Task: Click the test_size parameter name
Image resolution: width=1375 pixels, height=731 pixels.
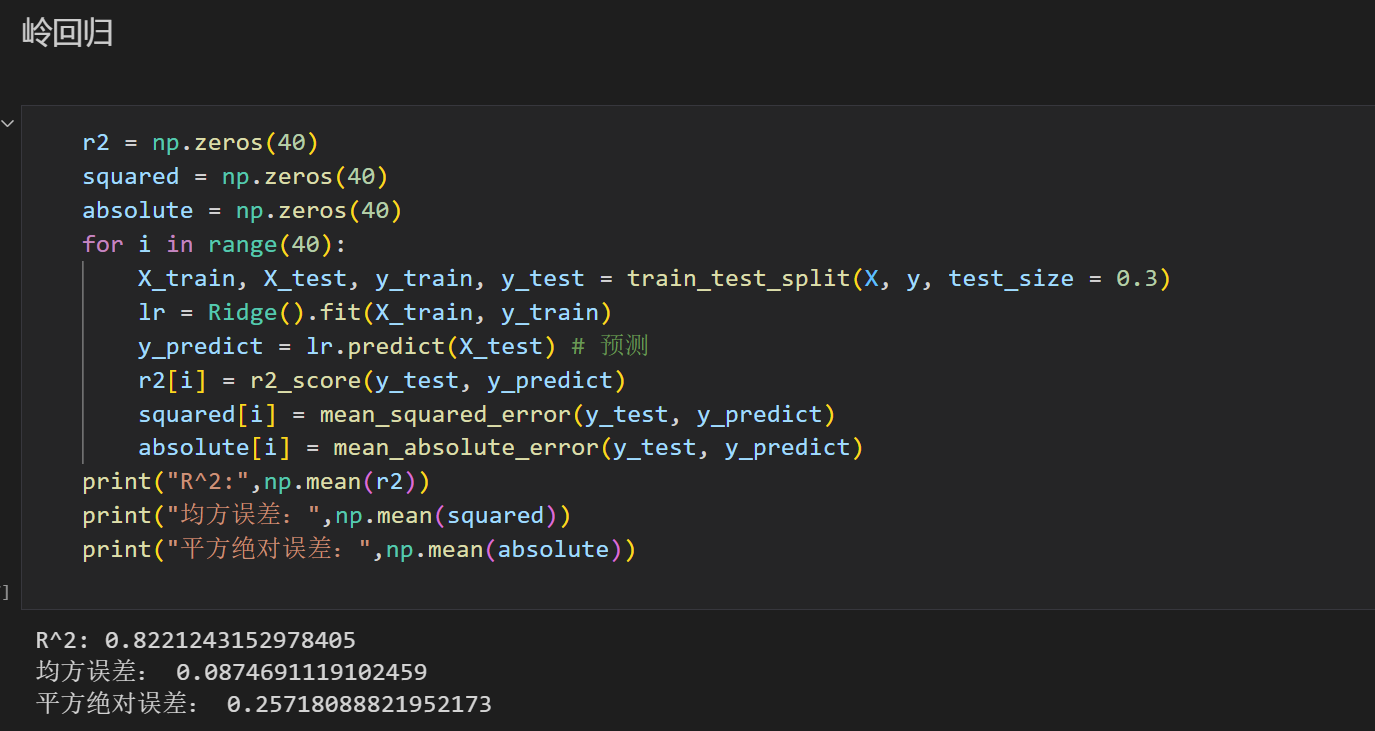Action: click(1011, 279)
